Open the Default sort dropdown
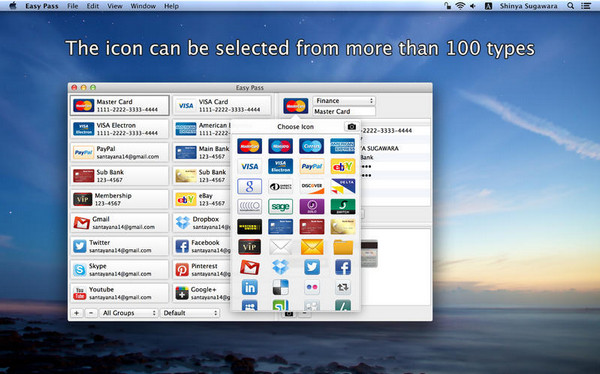 point(190,313)
